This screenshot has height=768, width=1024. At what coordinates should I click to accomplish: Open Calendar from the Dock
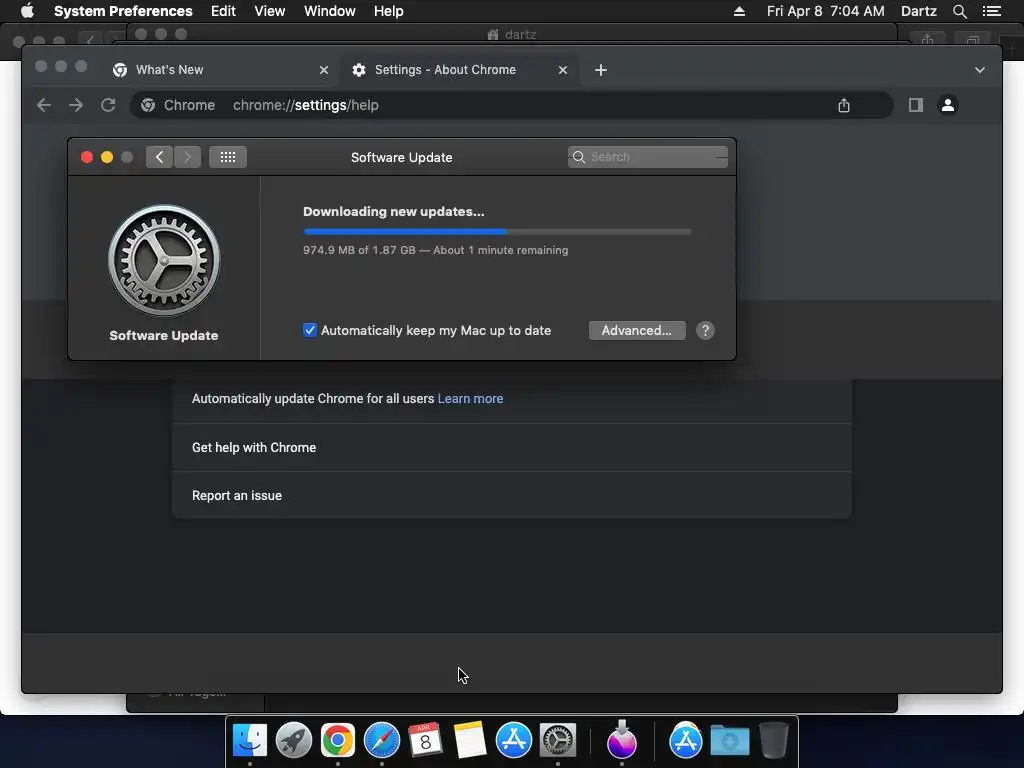(x=425, y=740)
